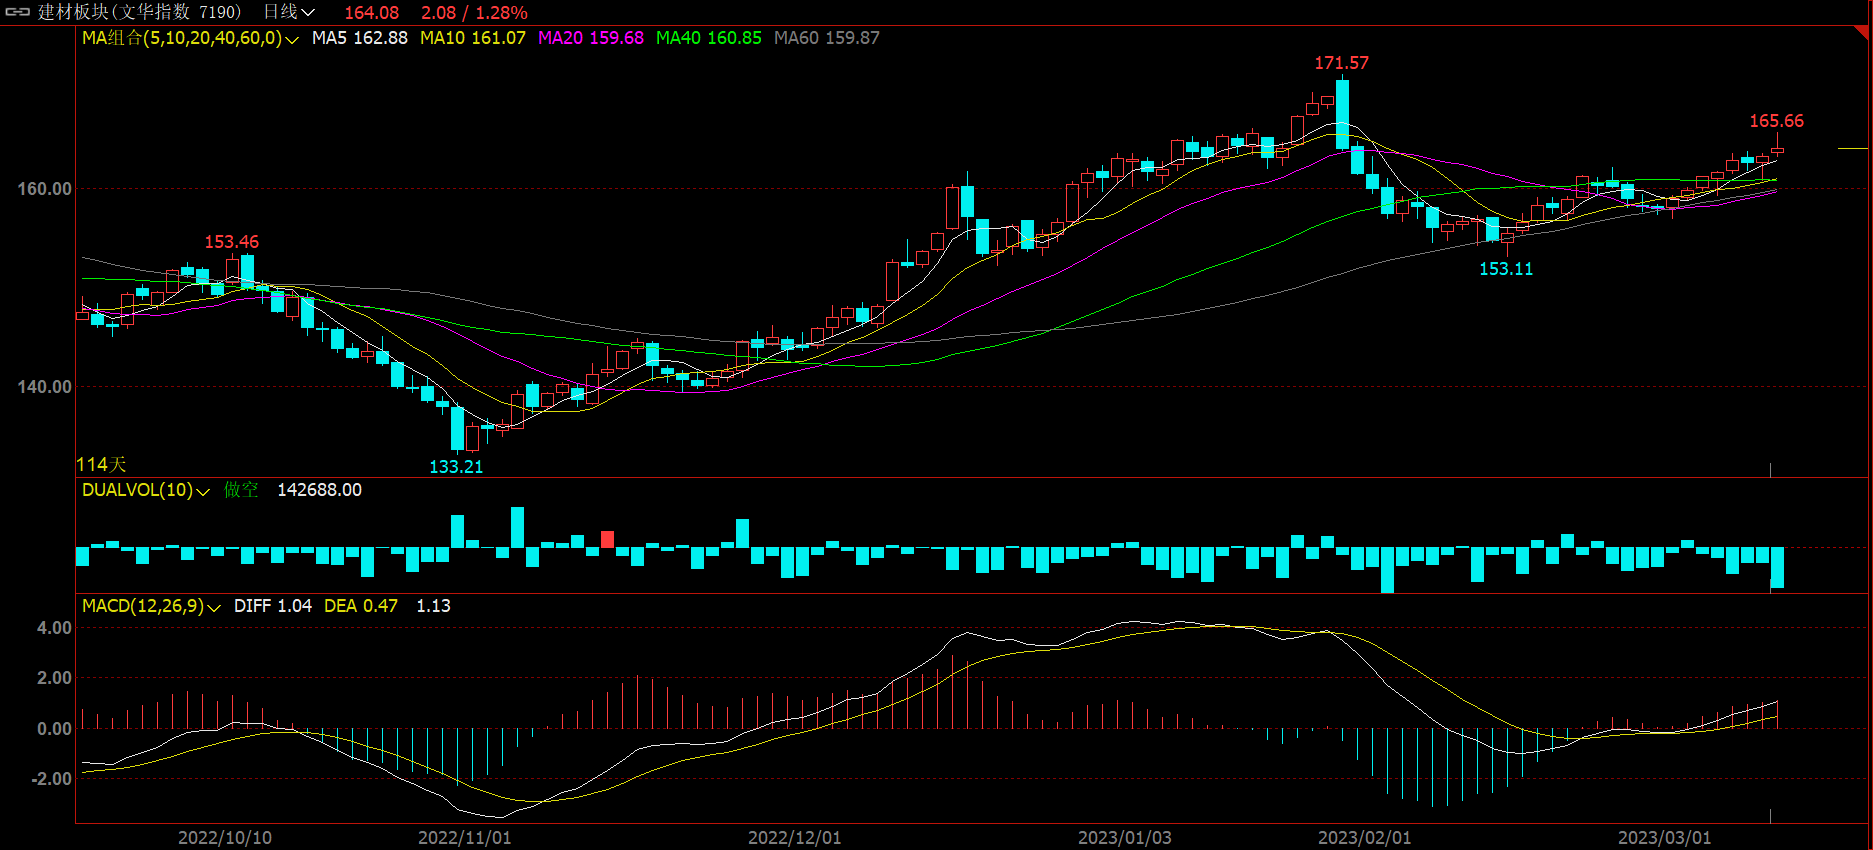Click the 2023/02/01 date label
The width and height of the screenshot is (1873, 850).
click(x=1365, y=838)
